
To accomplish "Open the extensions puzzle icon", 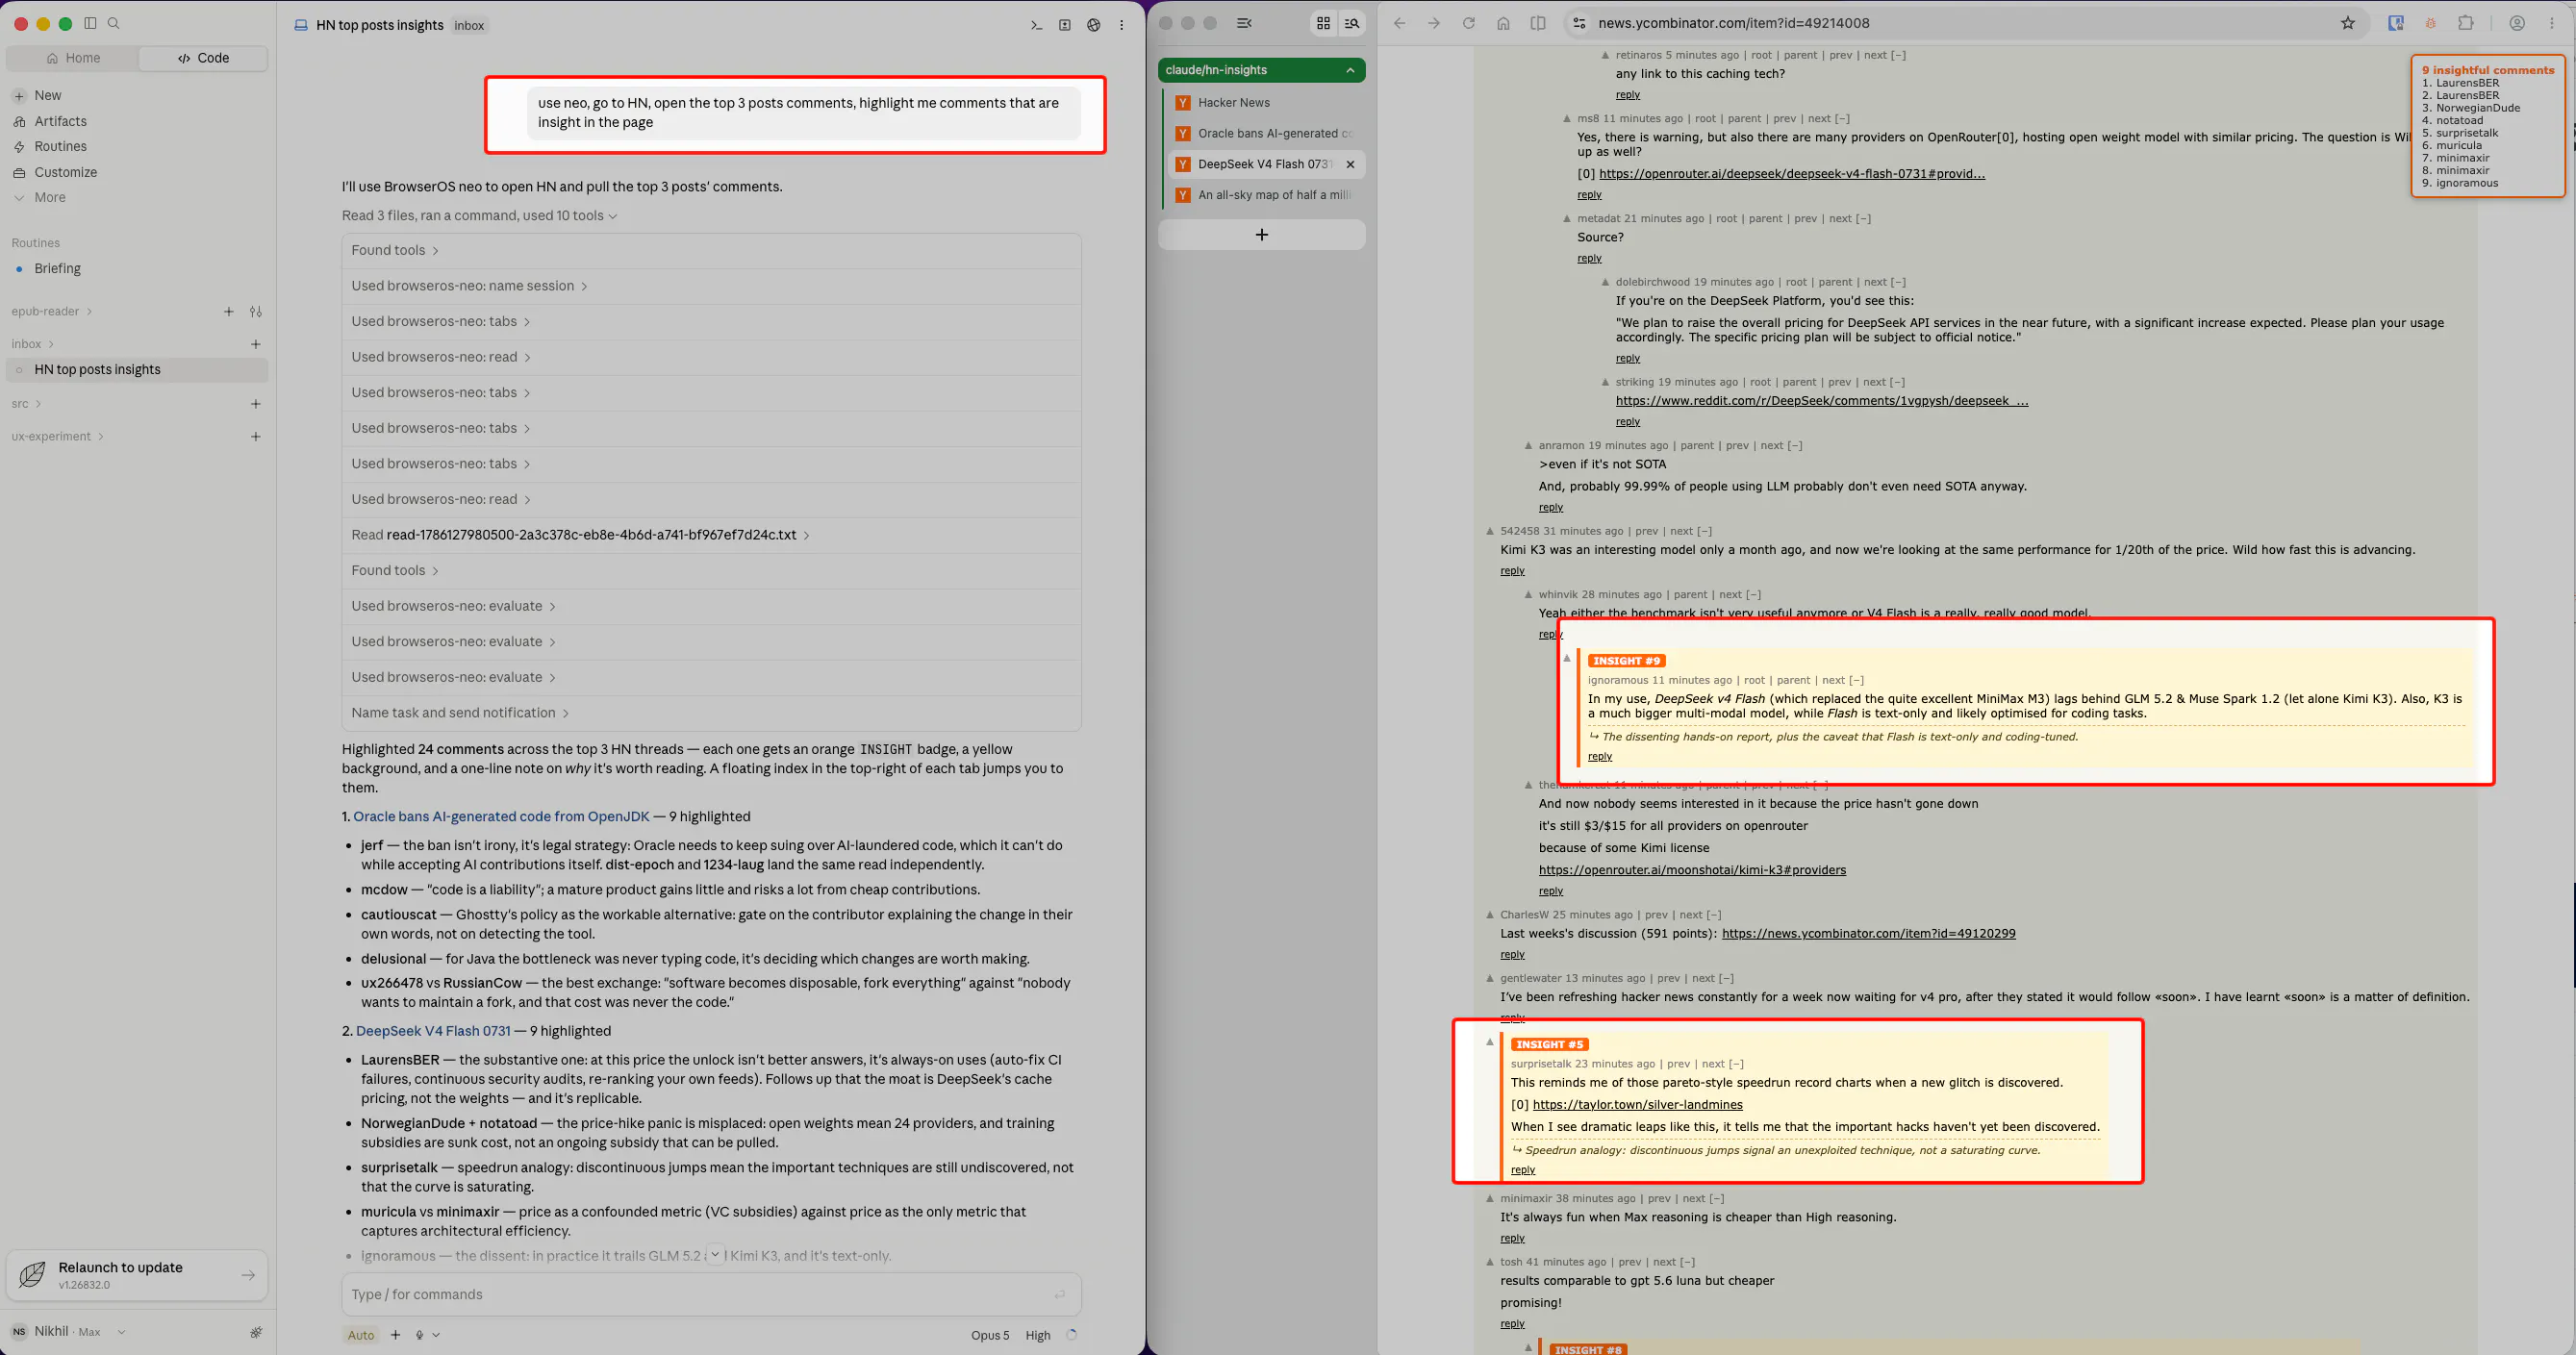I will click(x=2465, y=23).
